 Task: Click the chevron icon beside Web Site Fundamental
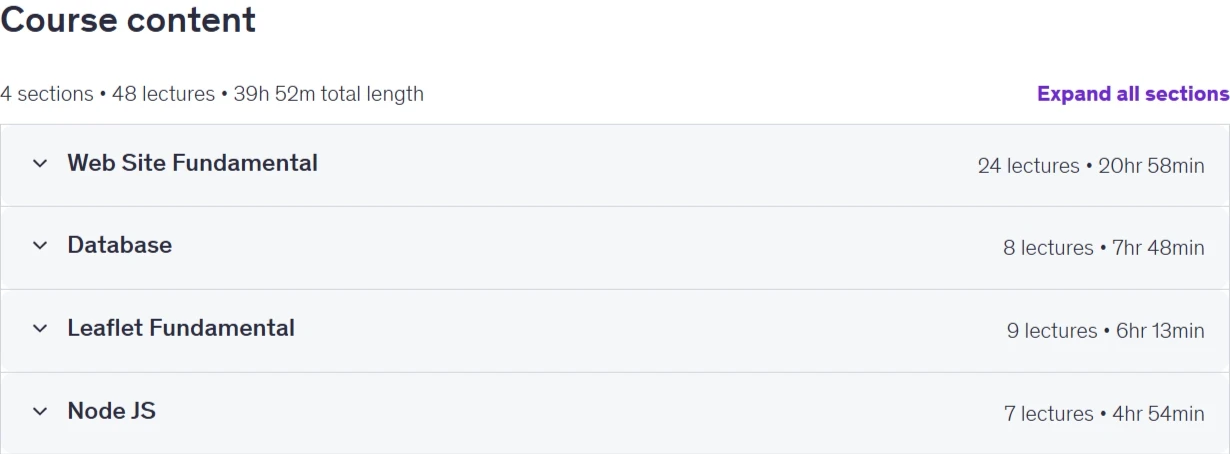40,163
